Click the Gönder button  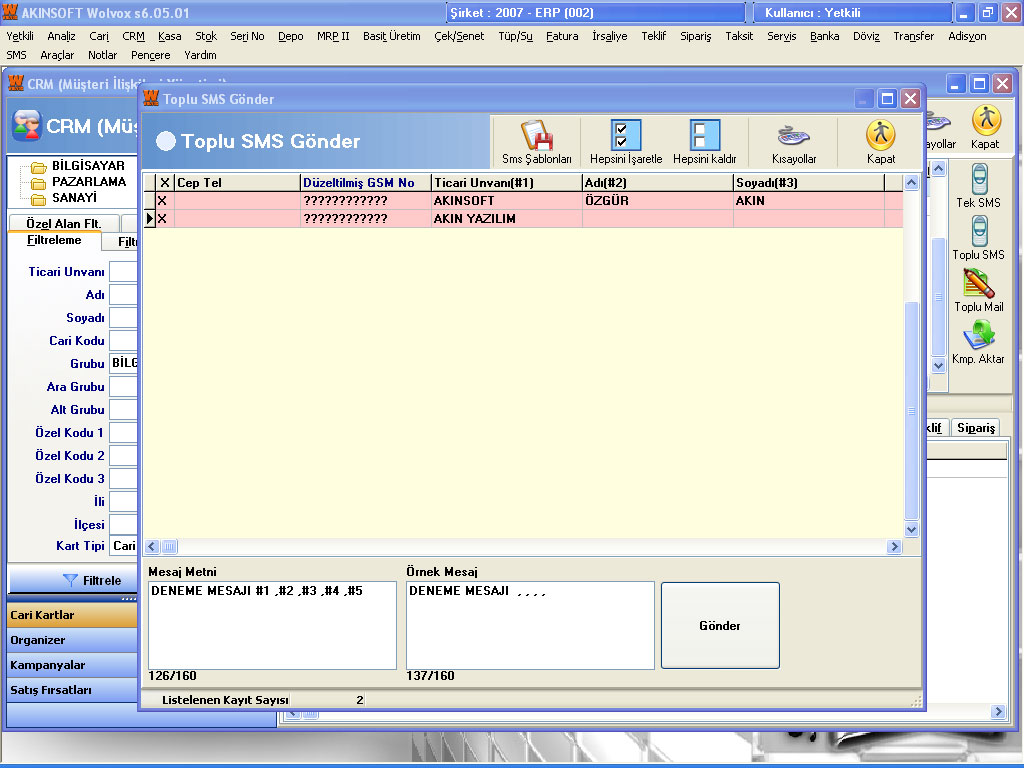[x=720, y=626]
